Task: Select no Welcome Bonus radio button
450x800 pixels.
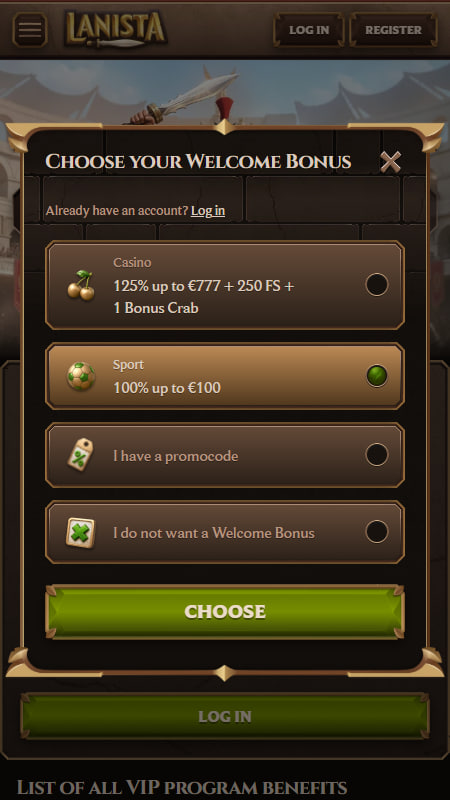Action: (377, 532)
